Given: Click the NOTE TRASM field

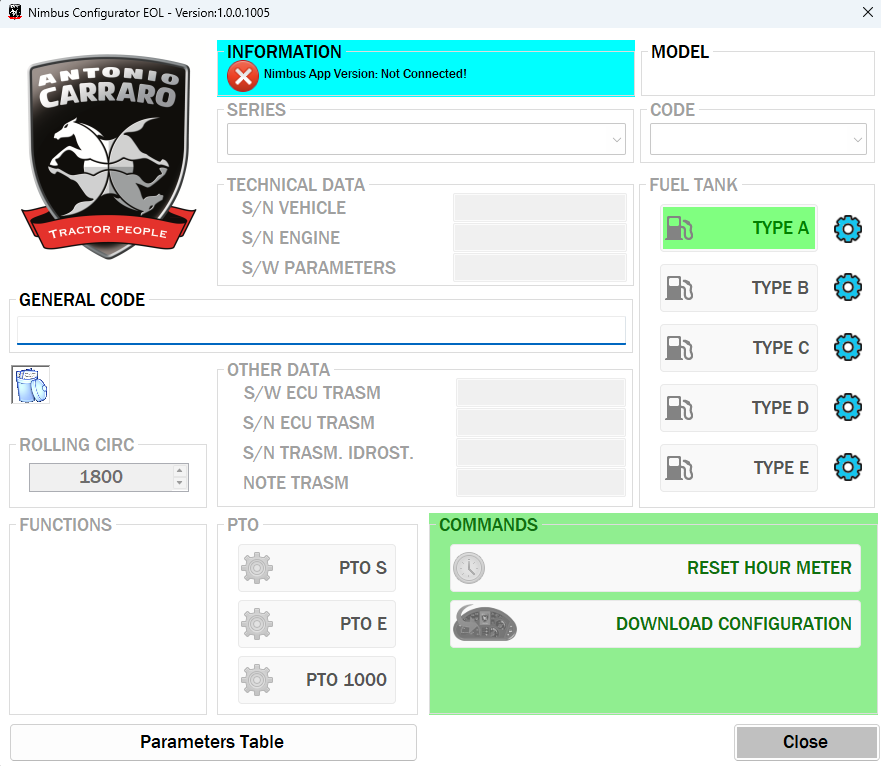Looking at the screenshot, I should click(541, 483).
